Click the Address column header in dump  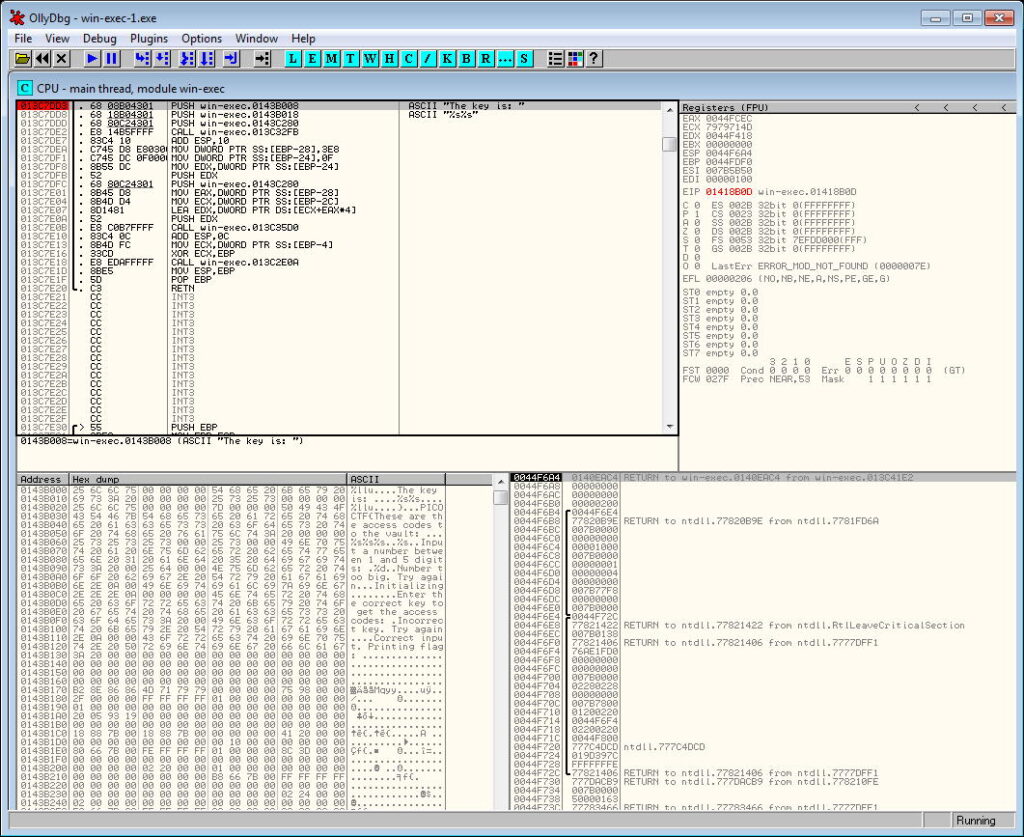click(43, 479)
